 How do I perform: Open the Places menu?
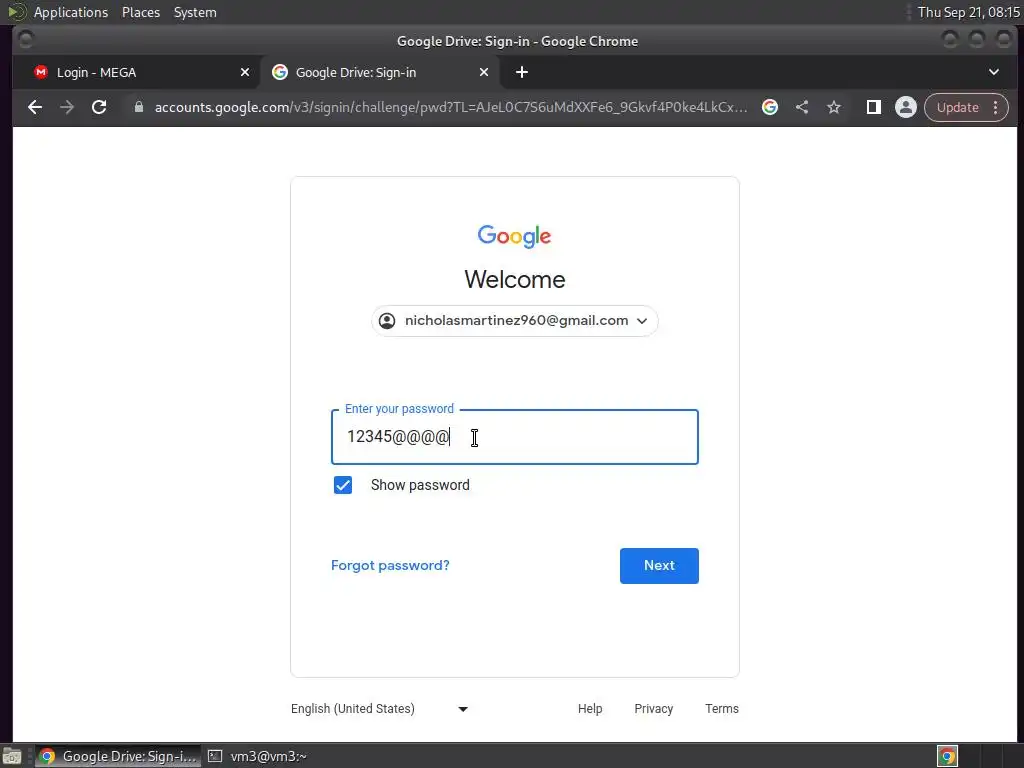click(x=141, y=12)
